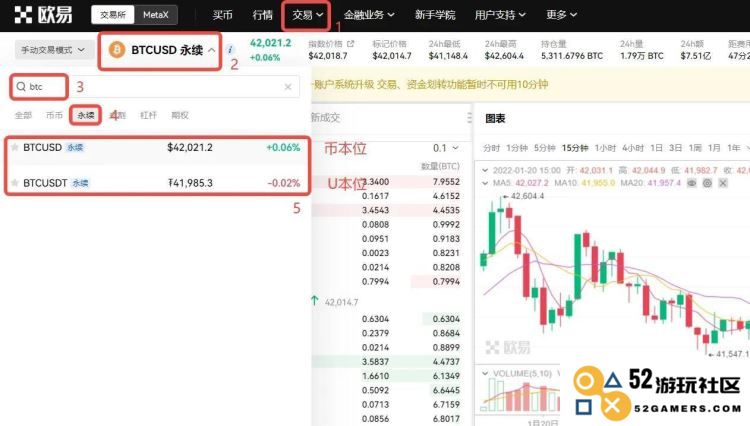Click the 24h最低 value $41,148.4

(x=448, y=56)
